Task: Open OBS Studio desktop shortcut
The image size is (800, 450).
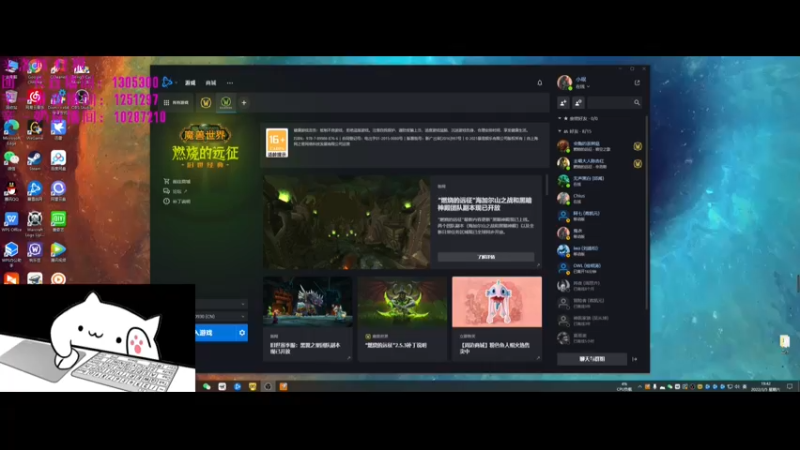Action: tap(82, 100)
